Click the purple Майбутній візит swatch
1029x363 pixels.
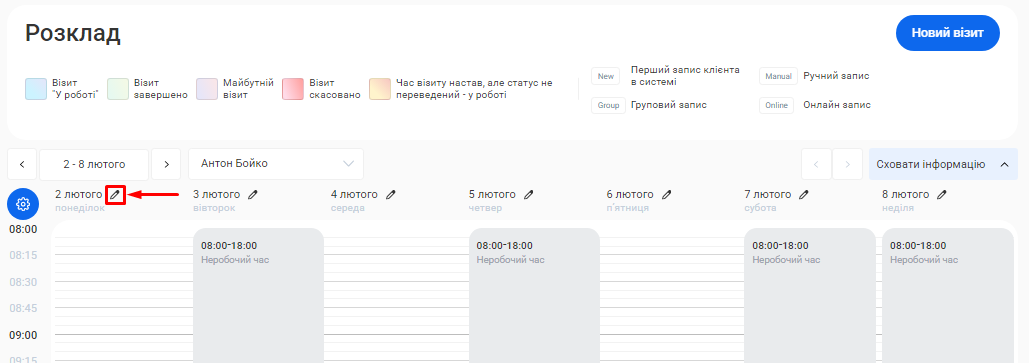coord(207,89)
